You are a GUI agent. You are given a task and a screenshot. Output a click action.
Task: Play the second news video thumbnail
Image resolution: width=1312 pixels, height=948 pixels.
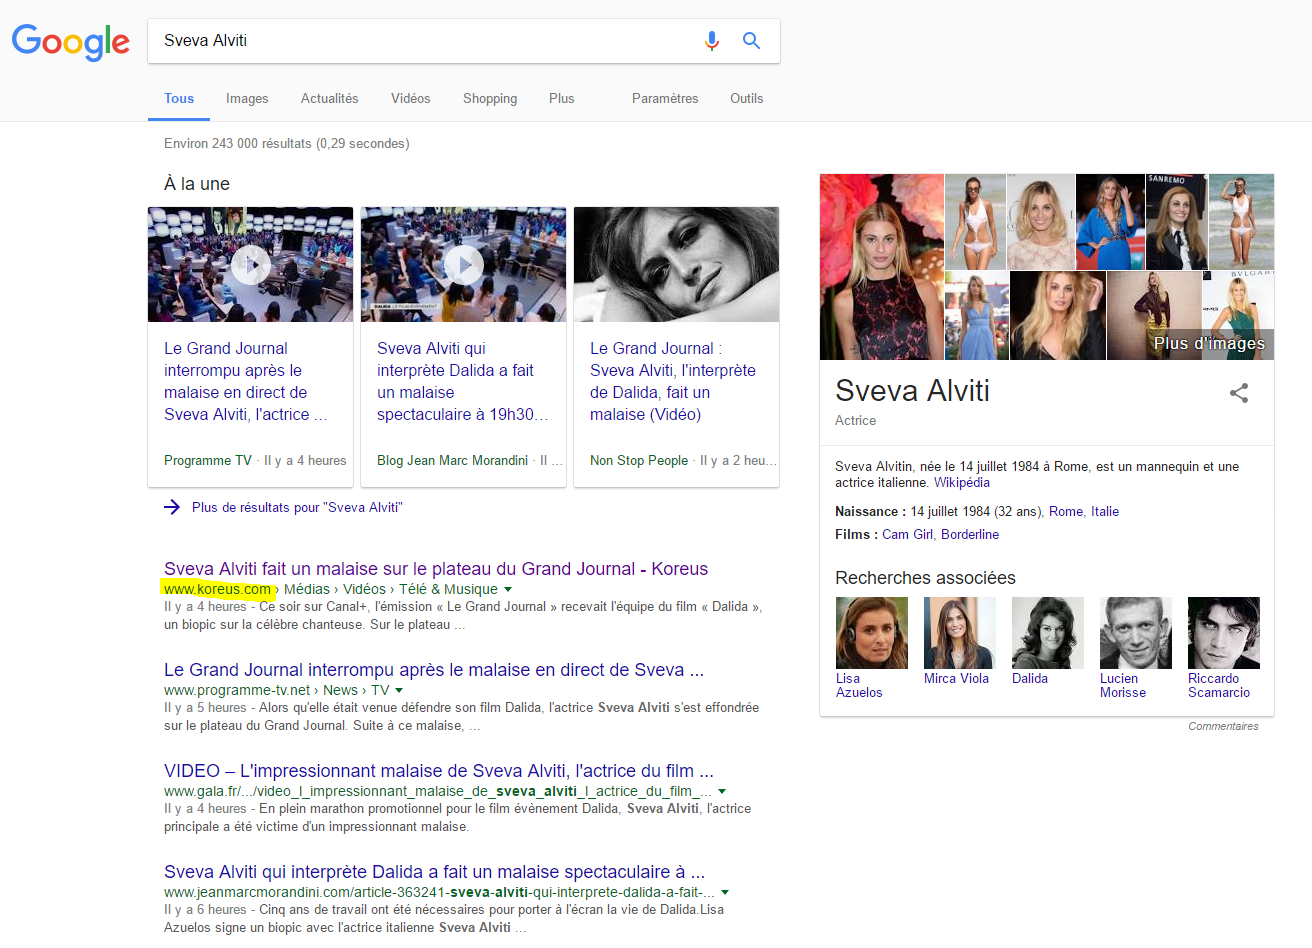tap(463, 265)
